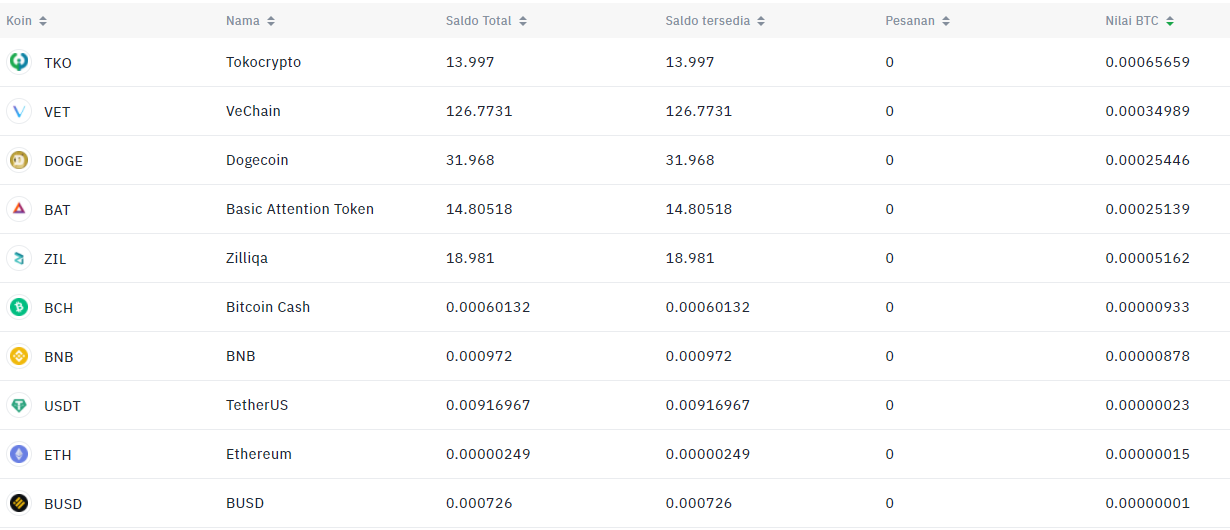
Task: Click the DOGE Dogecoin coin icon
Action: pyautogui.click(x=18, y=160)
